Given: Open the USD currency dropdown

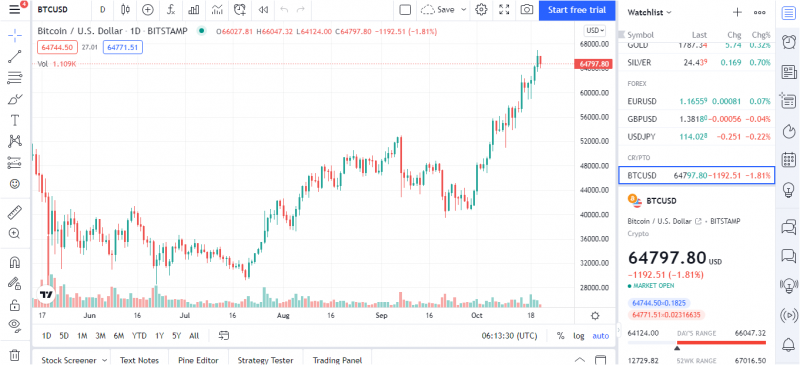Looking at the screenshot, I should (594, 31).
